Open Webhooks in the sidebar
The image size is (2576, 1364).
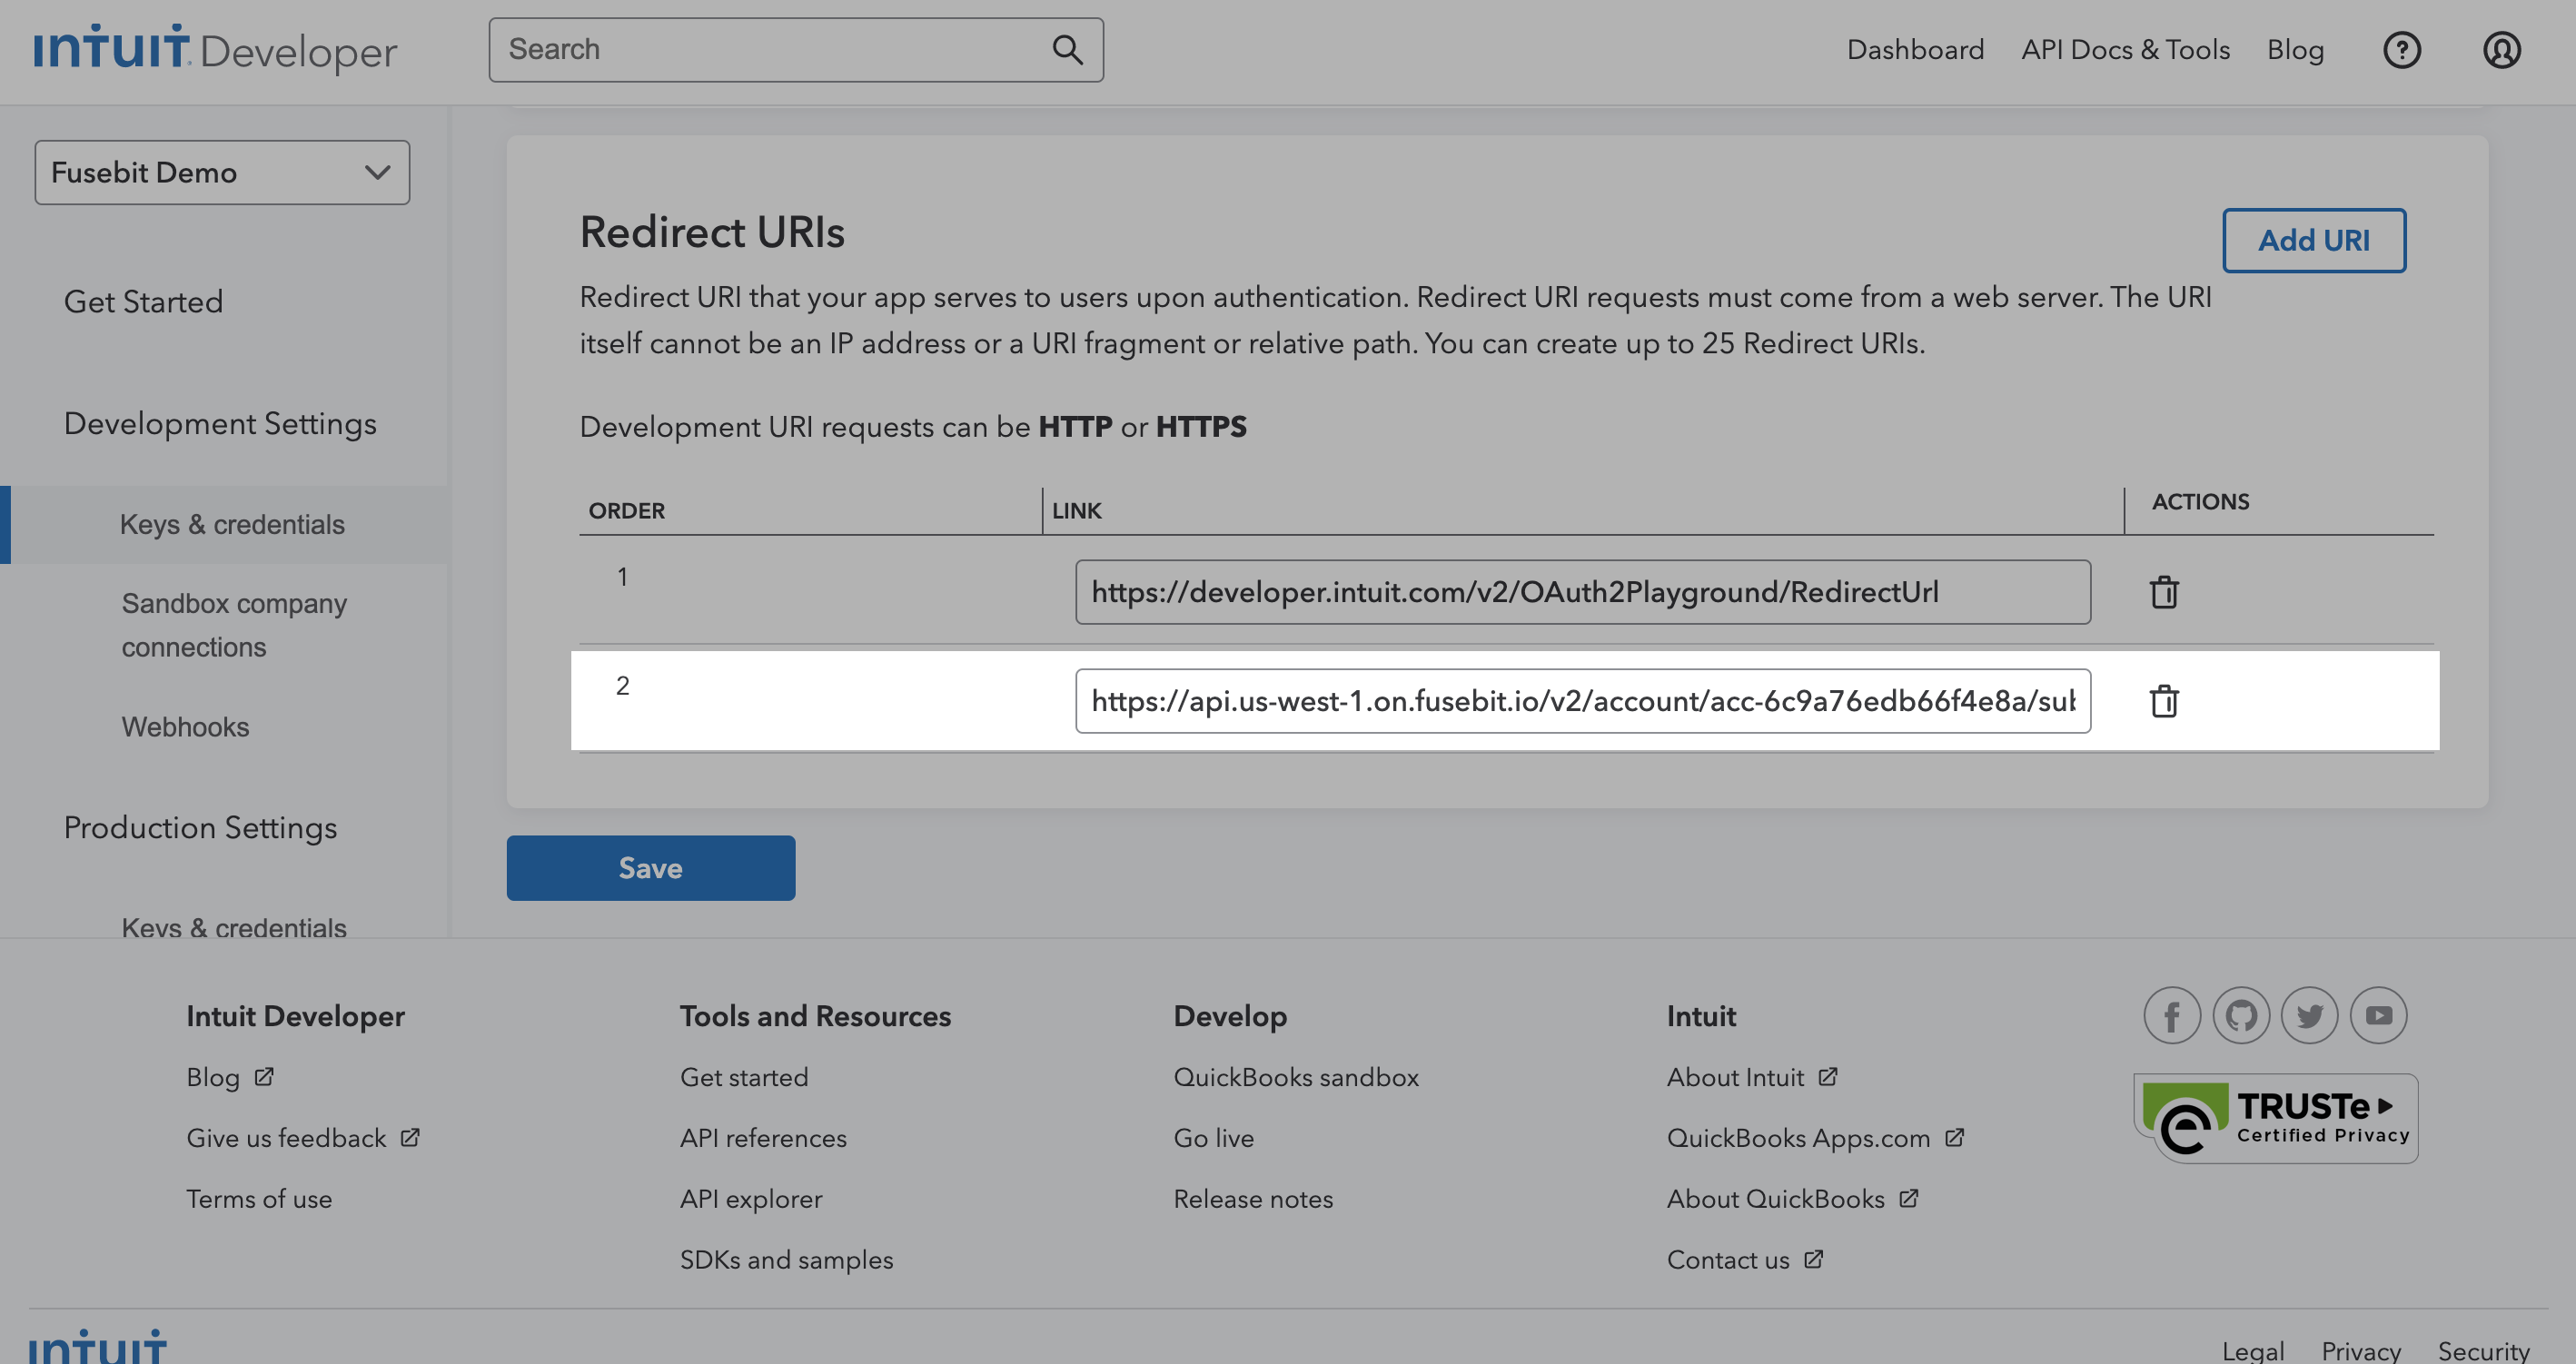coord(185,726)
